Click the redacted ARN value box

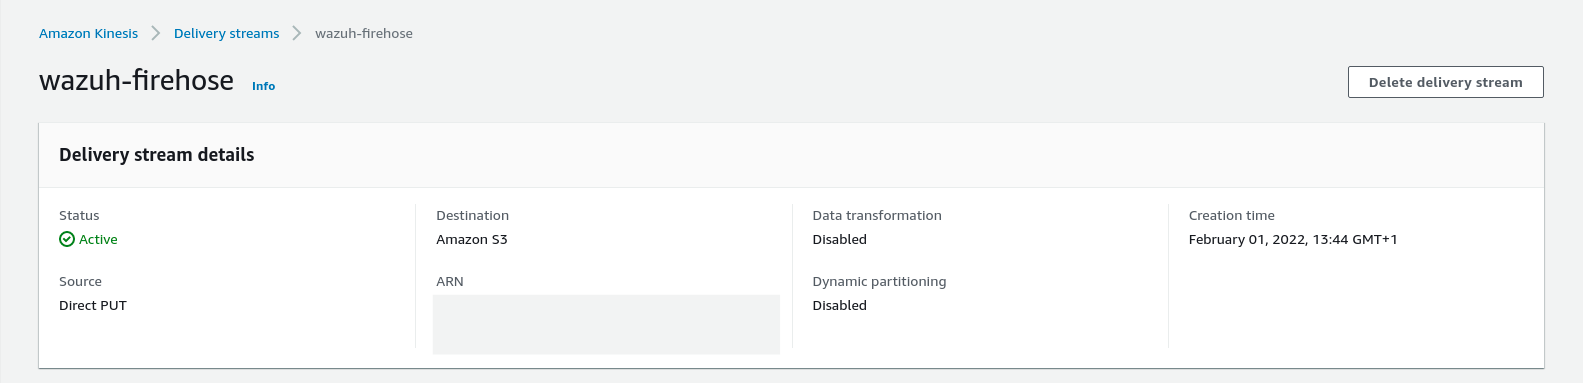tap(606, 324)
